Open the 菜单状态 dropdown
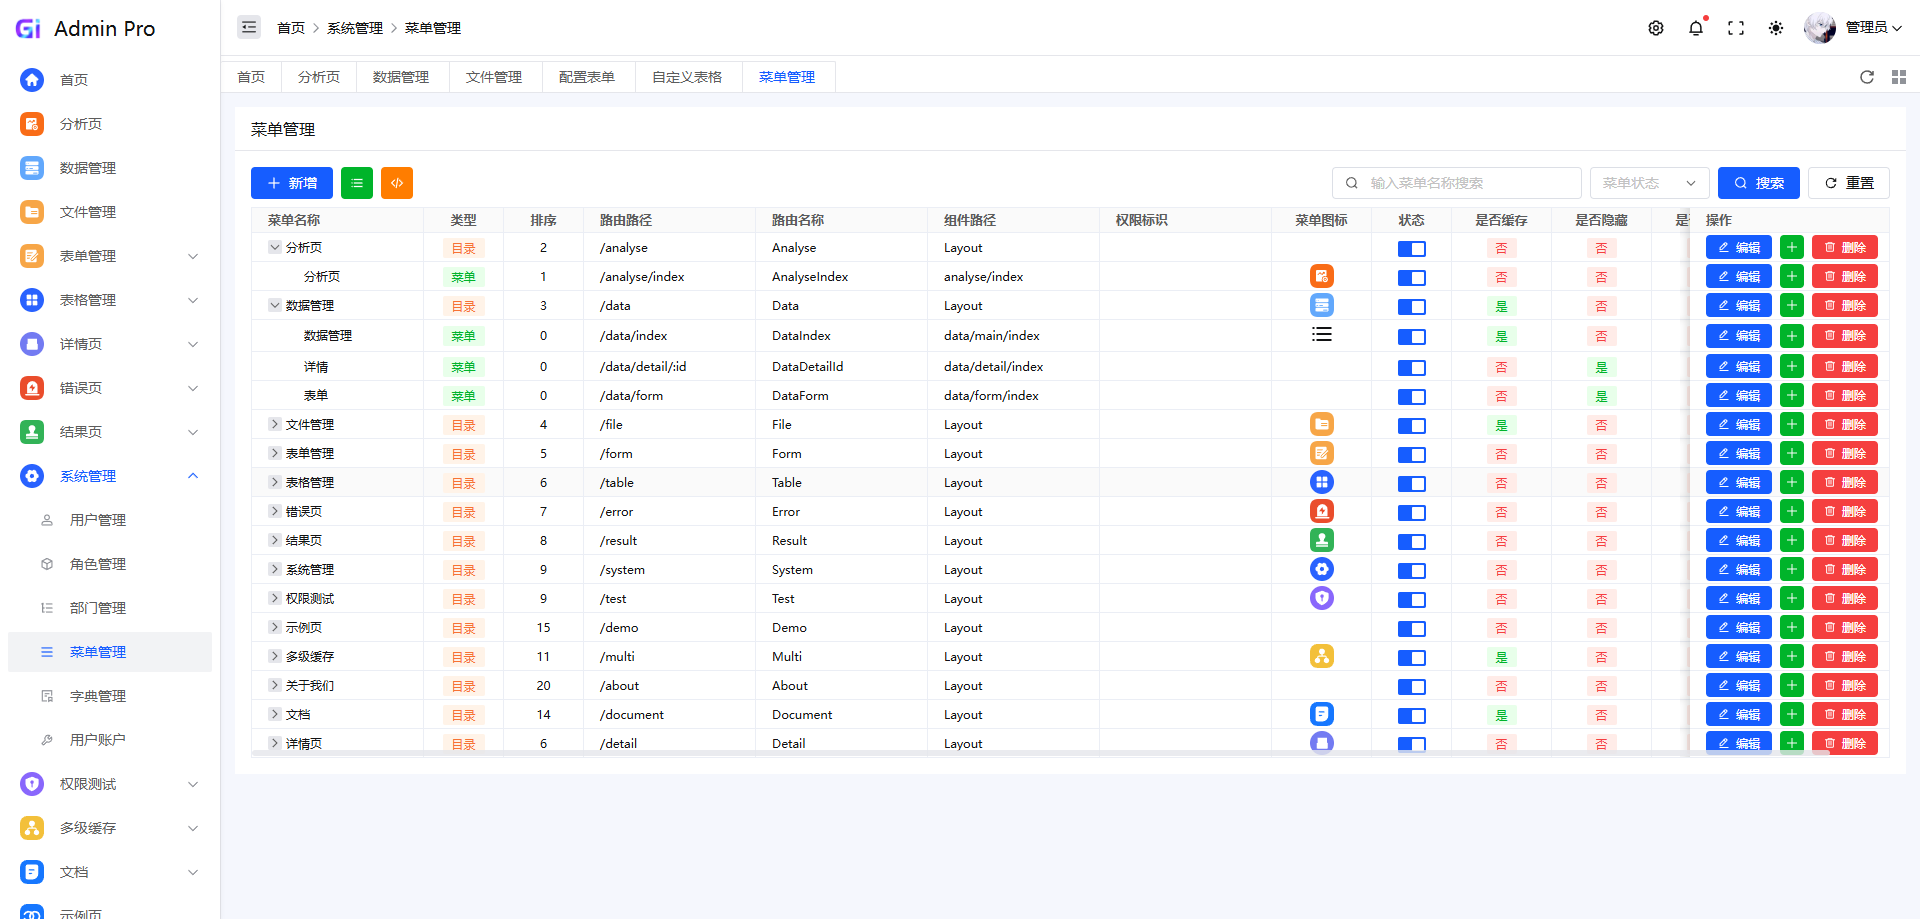1920x919 pixels. click(1649, 183)
